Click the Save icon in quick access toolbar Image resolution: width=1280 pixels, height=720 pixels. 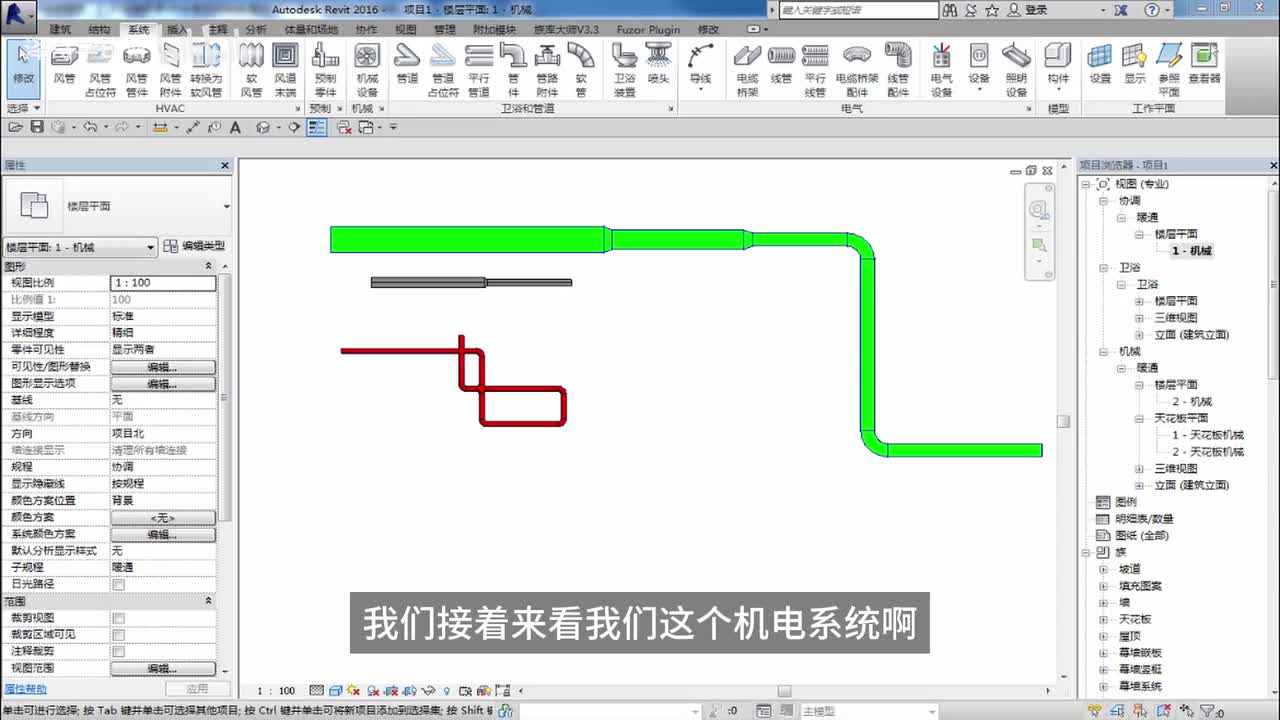click(x=37, y=127)
